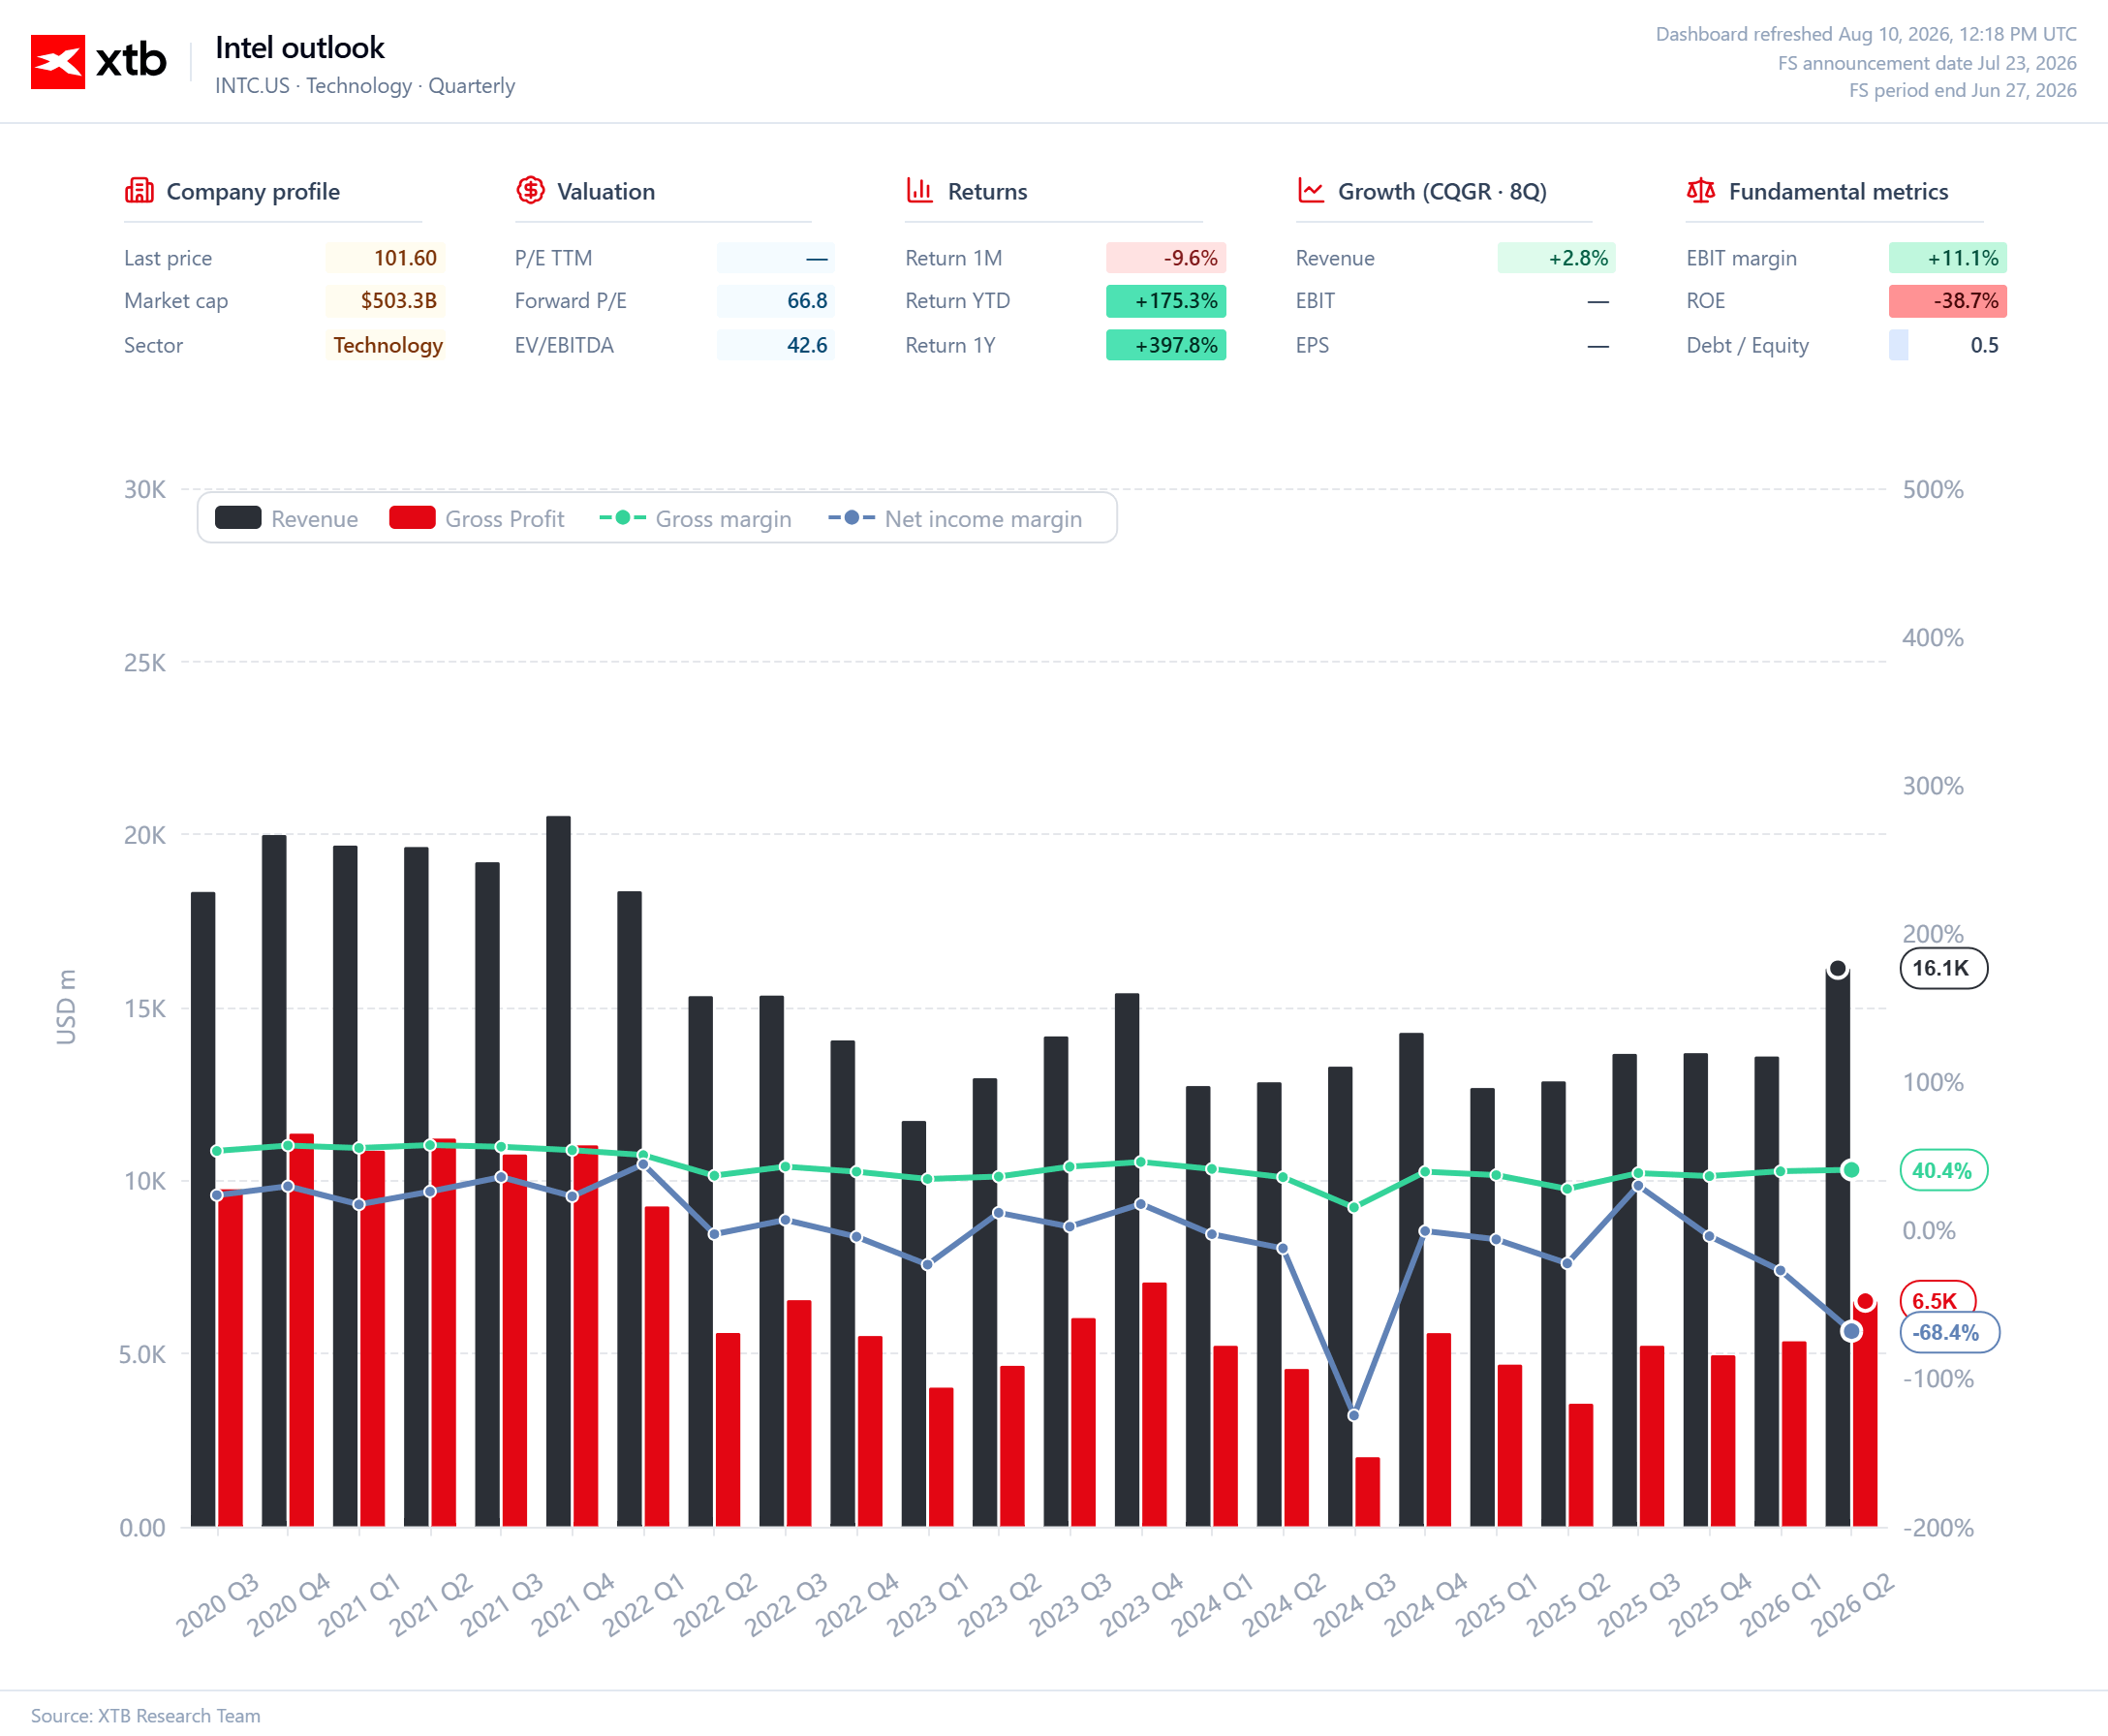Click the Gross margin legend line marker
This screenshot has width=2108, height=1736.
[622, 518]
